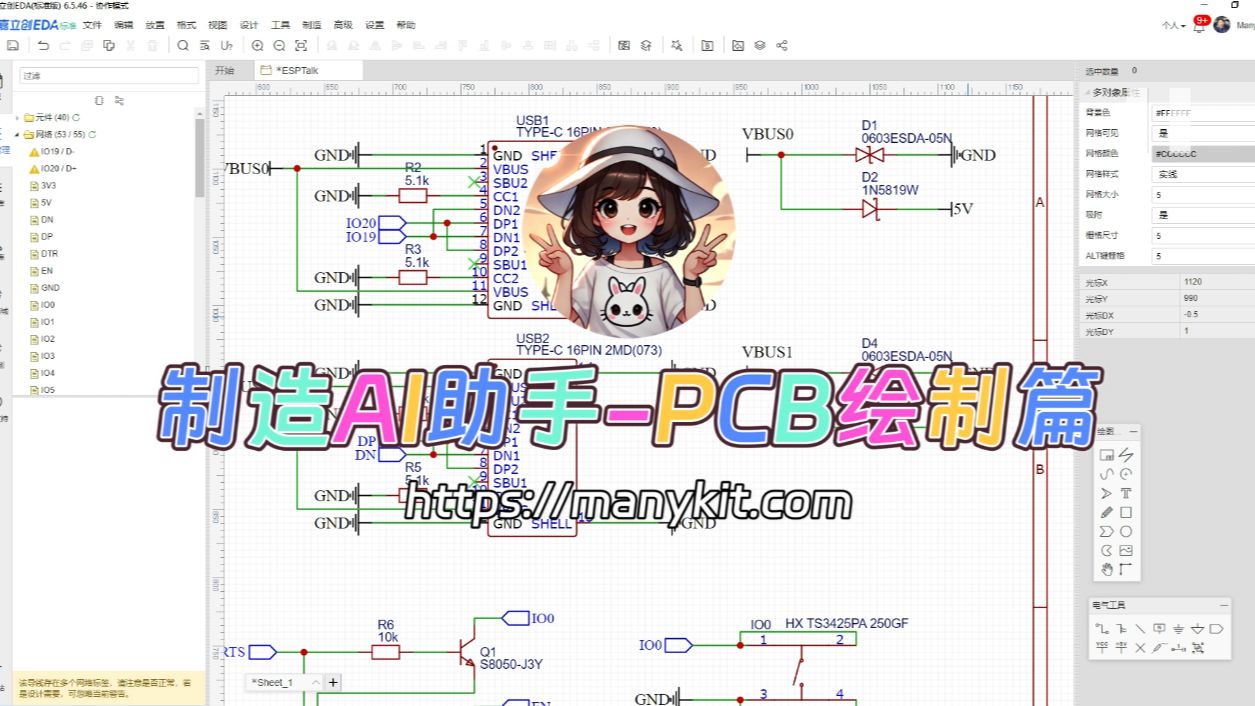Select the rectangle tool in drawing palette
Image resolution: width=1255 pixels, height=706 pixels.
(1126, 512)
